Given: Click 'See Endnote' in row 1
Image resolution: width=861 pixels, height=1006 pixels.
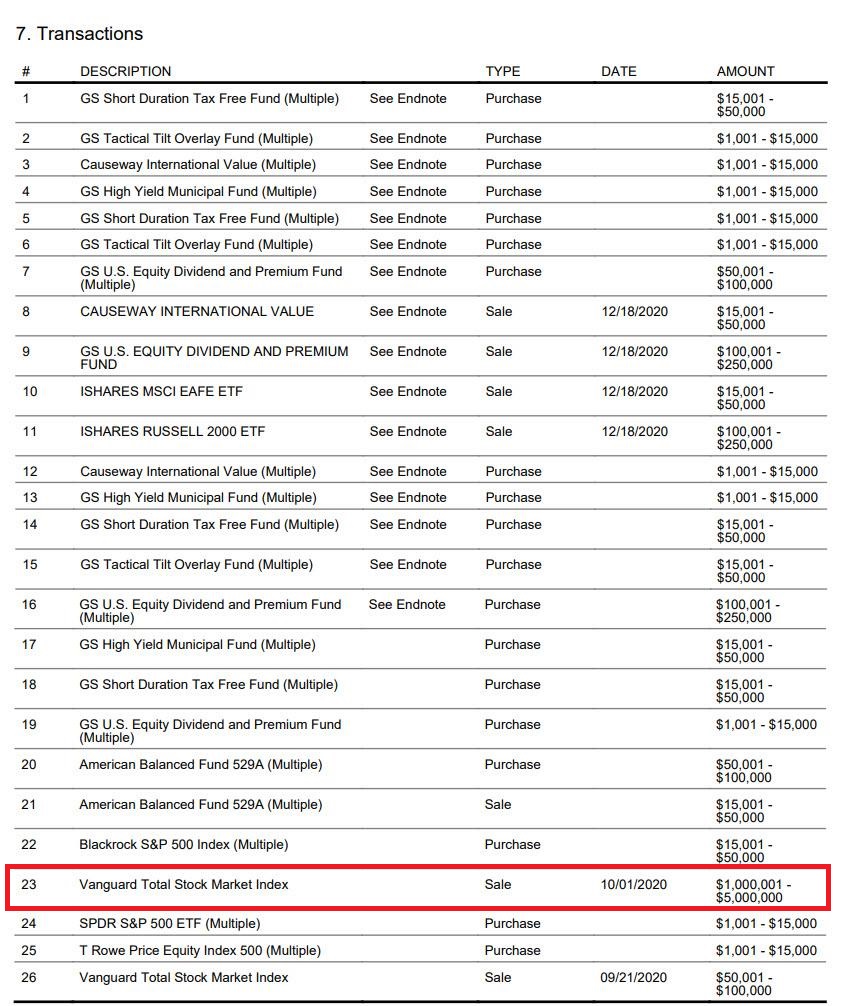Looking at the screenshot, I should point(408,98).
